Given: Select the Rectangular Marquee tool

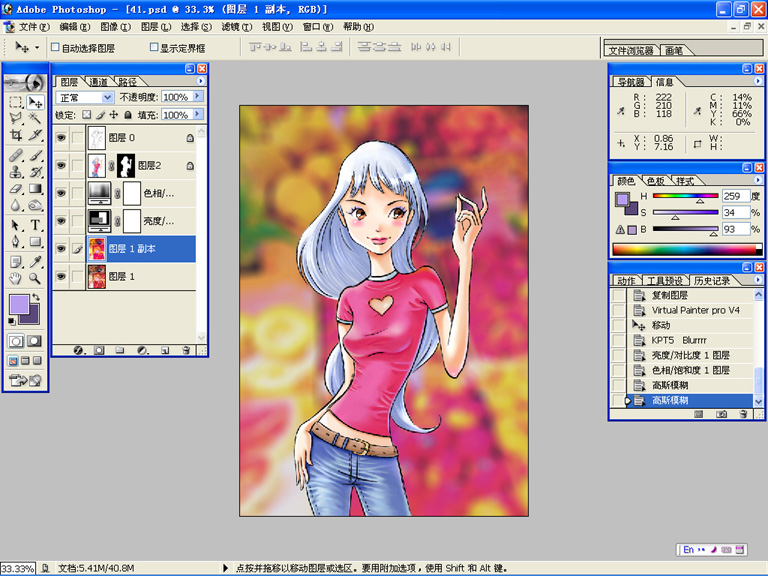Looking at the screenshot, I should [x=16, y=102].
